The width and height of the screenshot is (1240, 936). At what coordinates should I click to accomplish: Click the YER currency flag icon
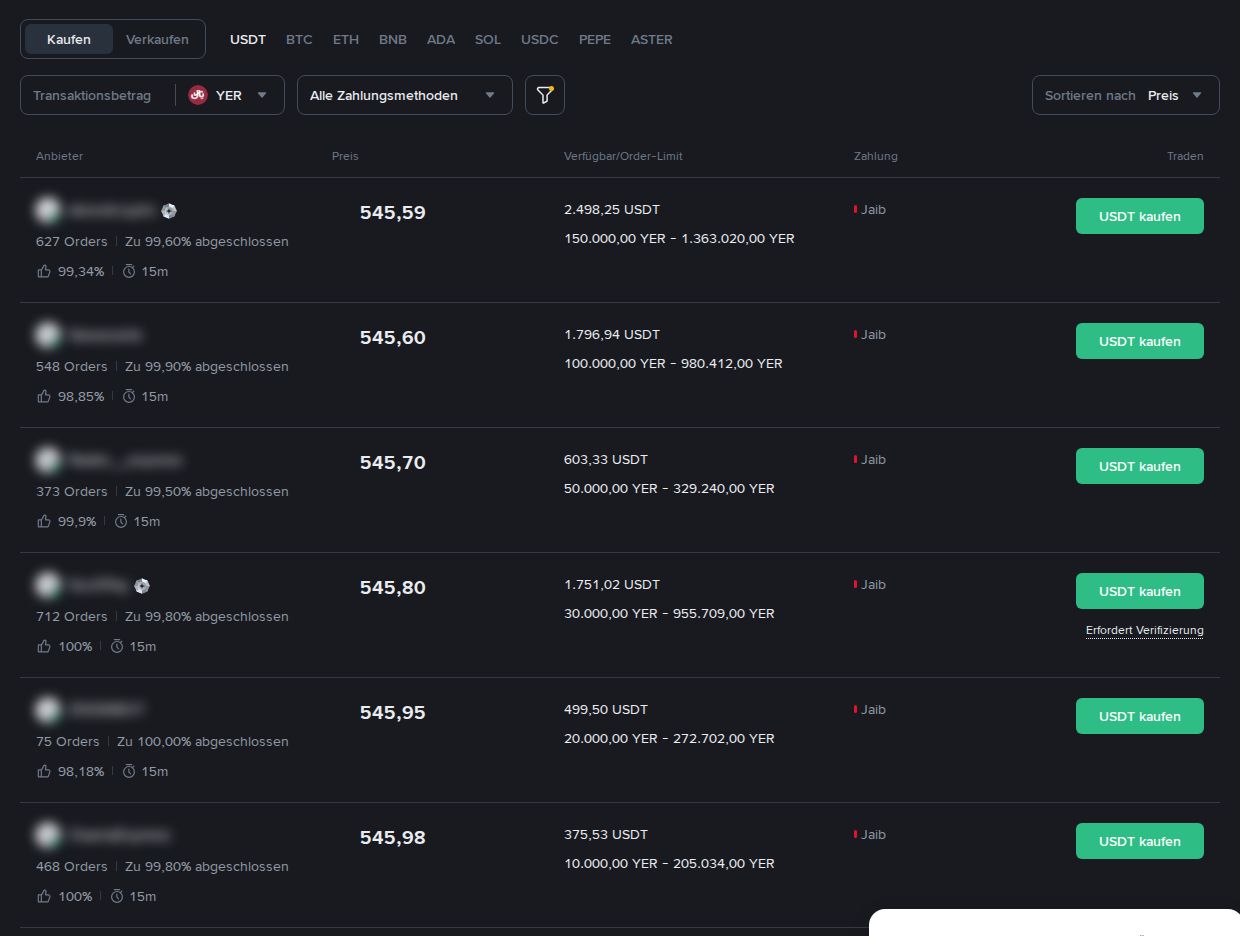coord(198,95)
